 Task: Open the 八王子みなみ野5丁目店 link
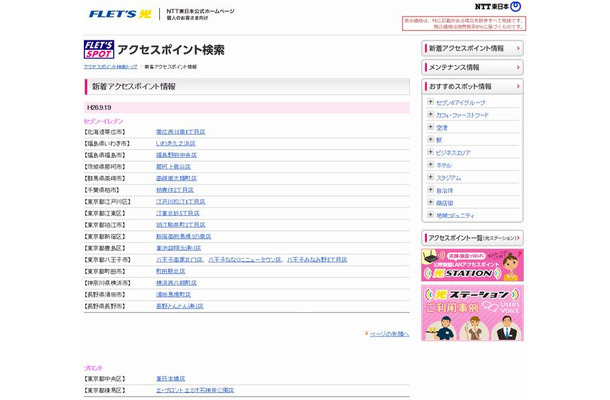coord(317,260)
